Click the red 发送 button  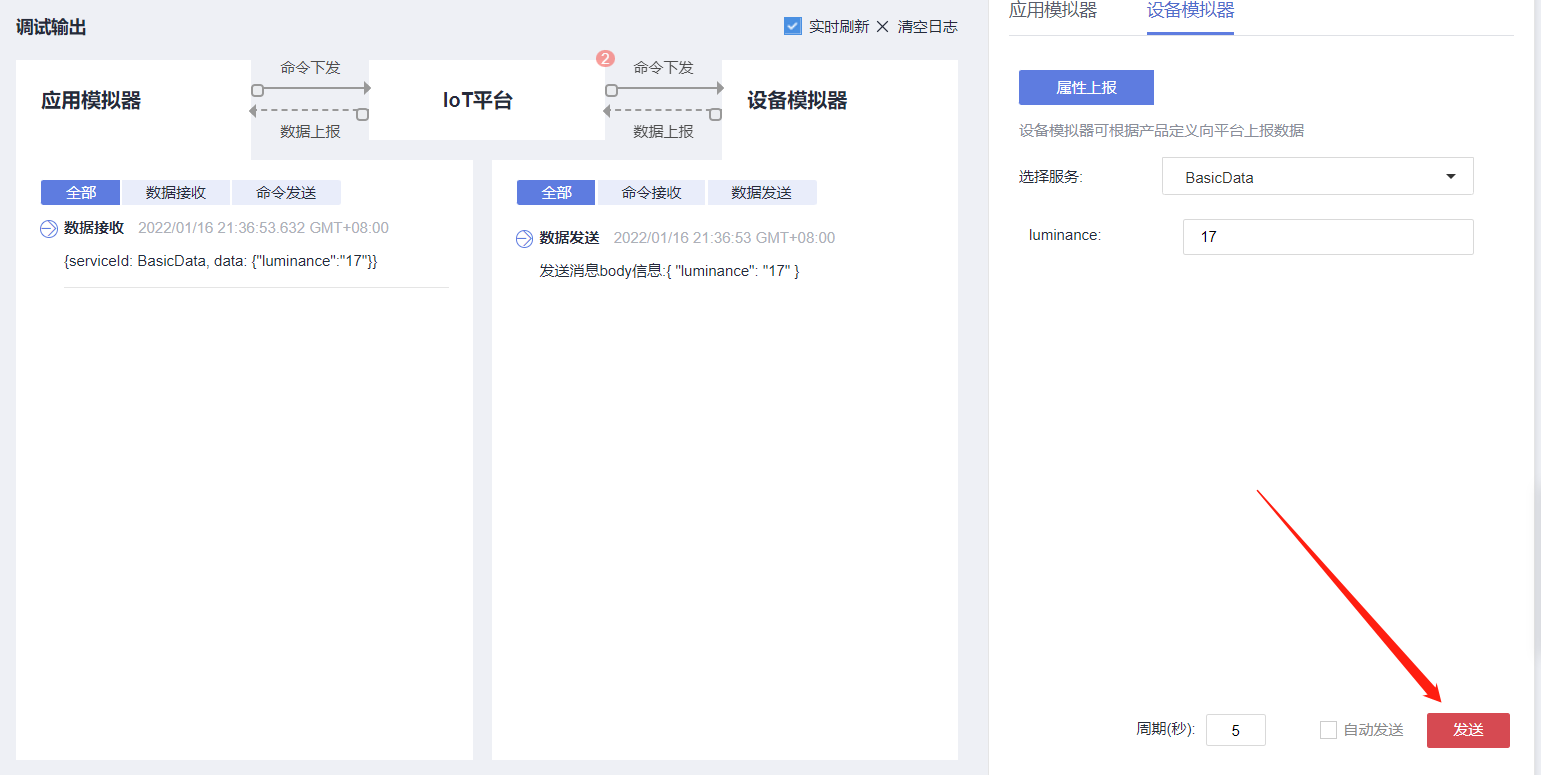click(x=1468, y=730)
